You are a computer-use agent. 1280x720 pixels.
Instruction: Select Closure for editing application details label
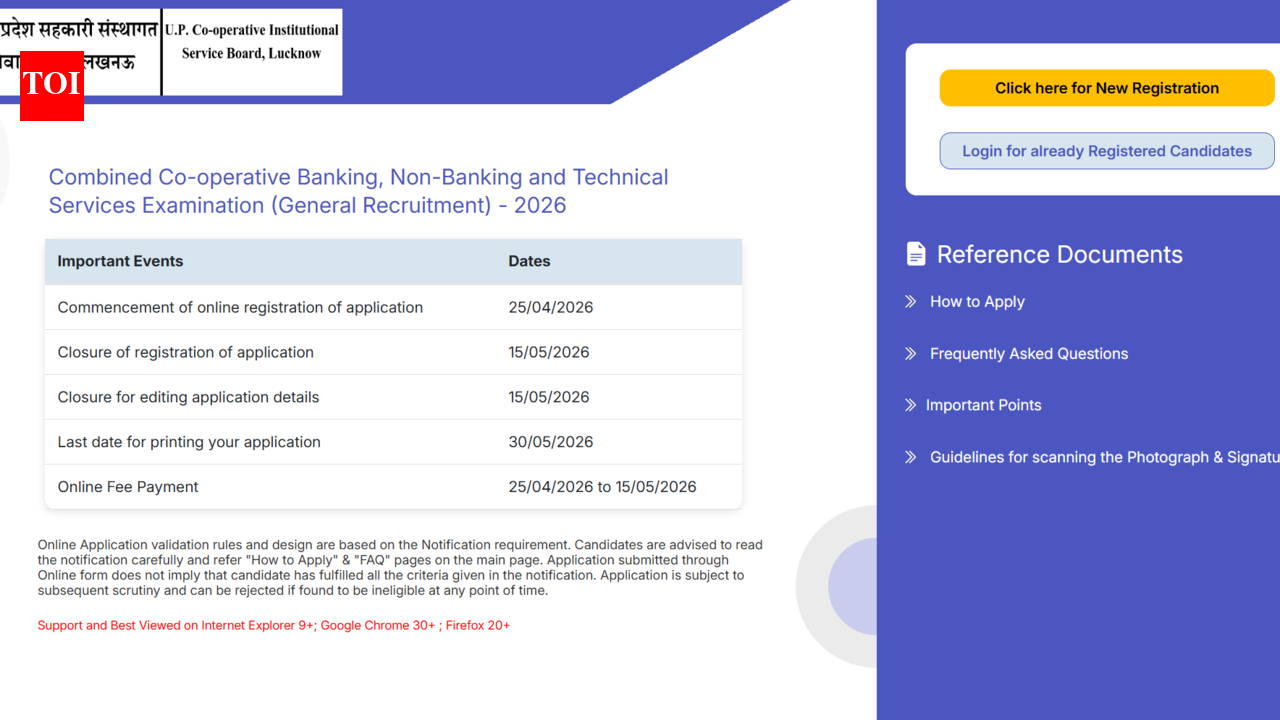point(188,397)
